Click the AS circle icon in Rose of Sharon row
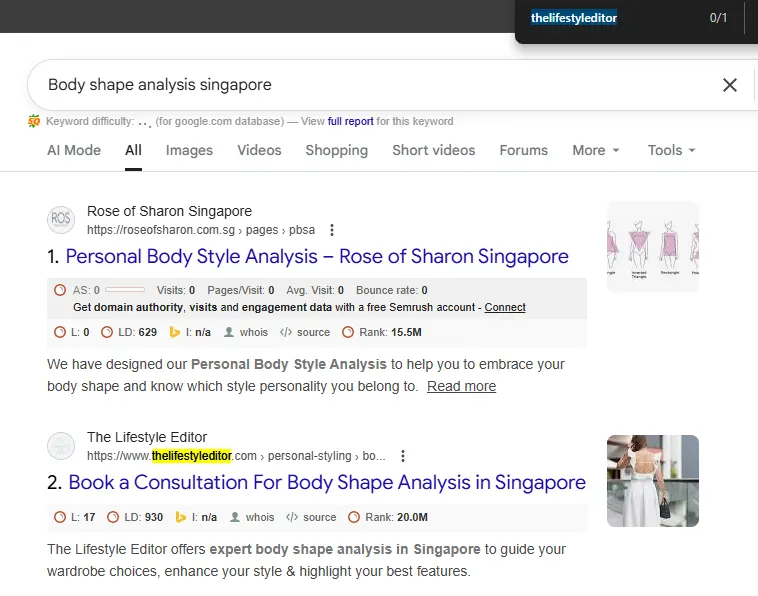The height and width of the screenshot is (596, 758). (x=60, y=290)
